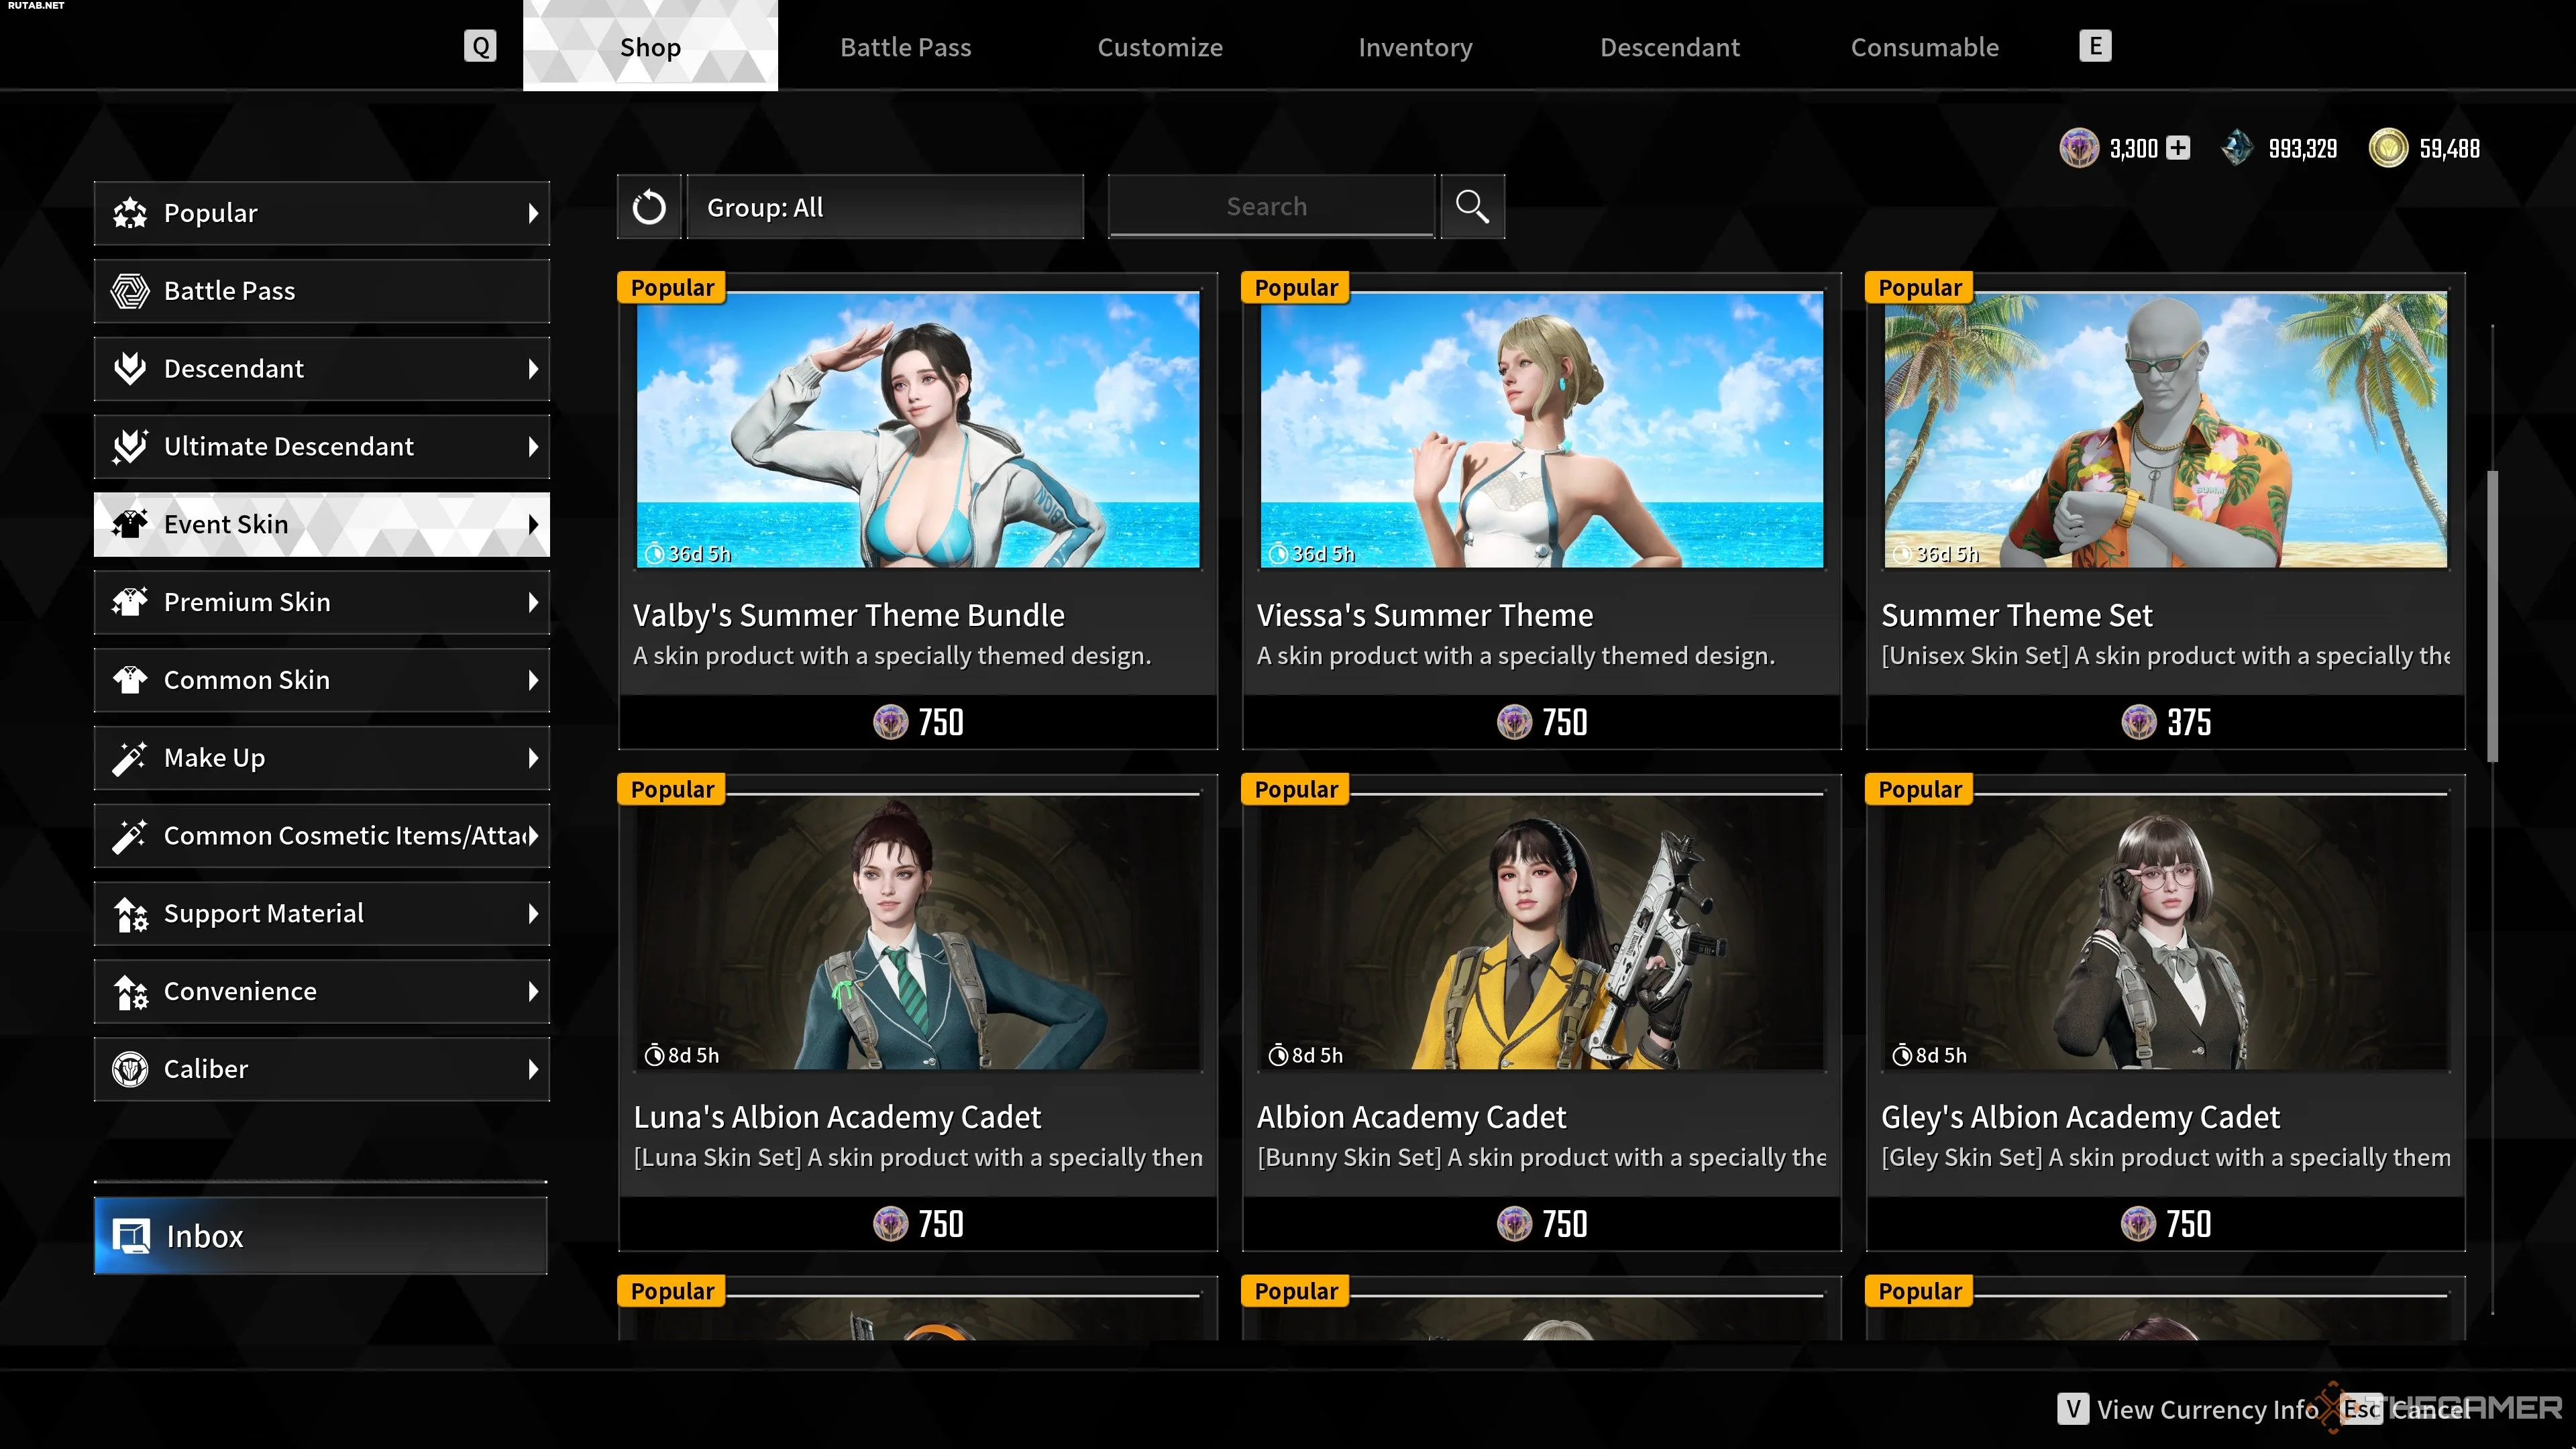Click the Inbox icon in the sidebar

pos(131,1236)
